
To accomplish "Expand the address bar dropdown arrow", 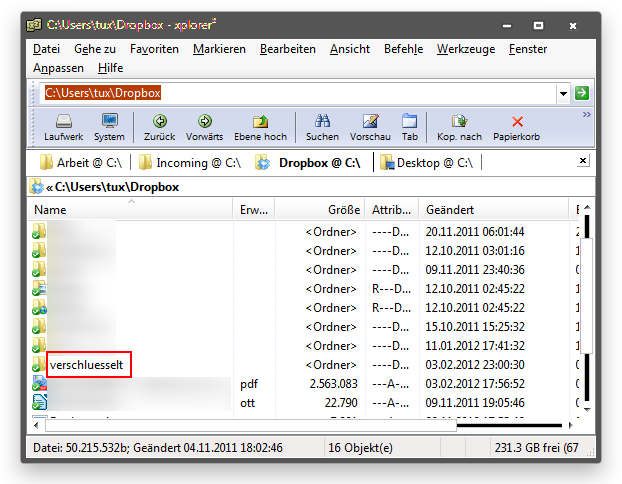I will (x=563, y=93).
